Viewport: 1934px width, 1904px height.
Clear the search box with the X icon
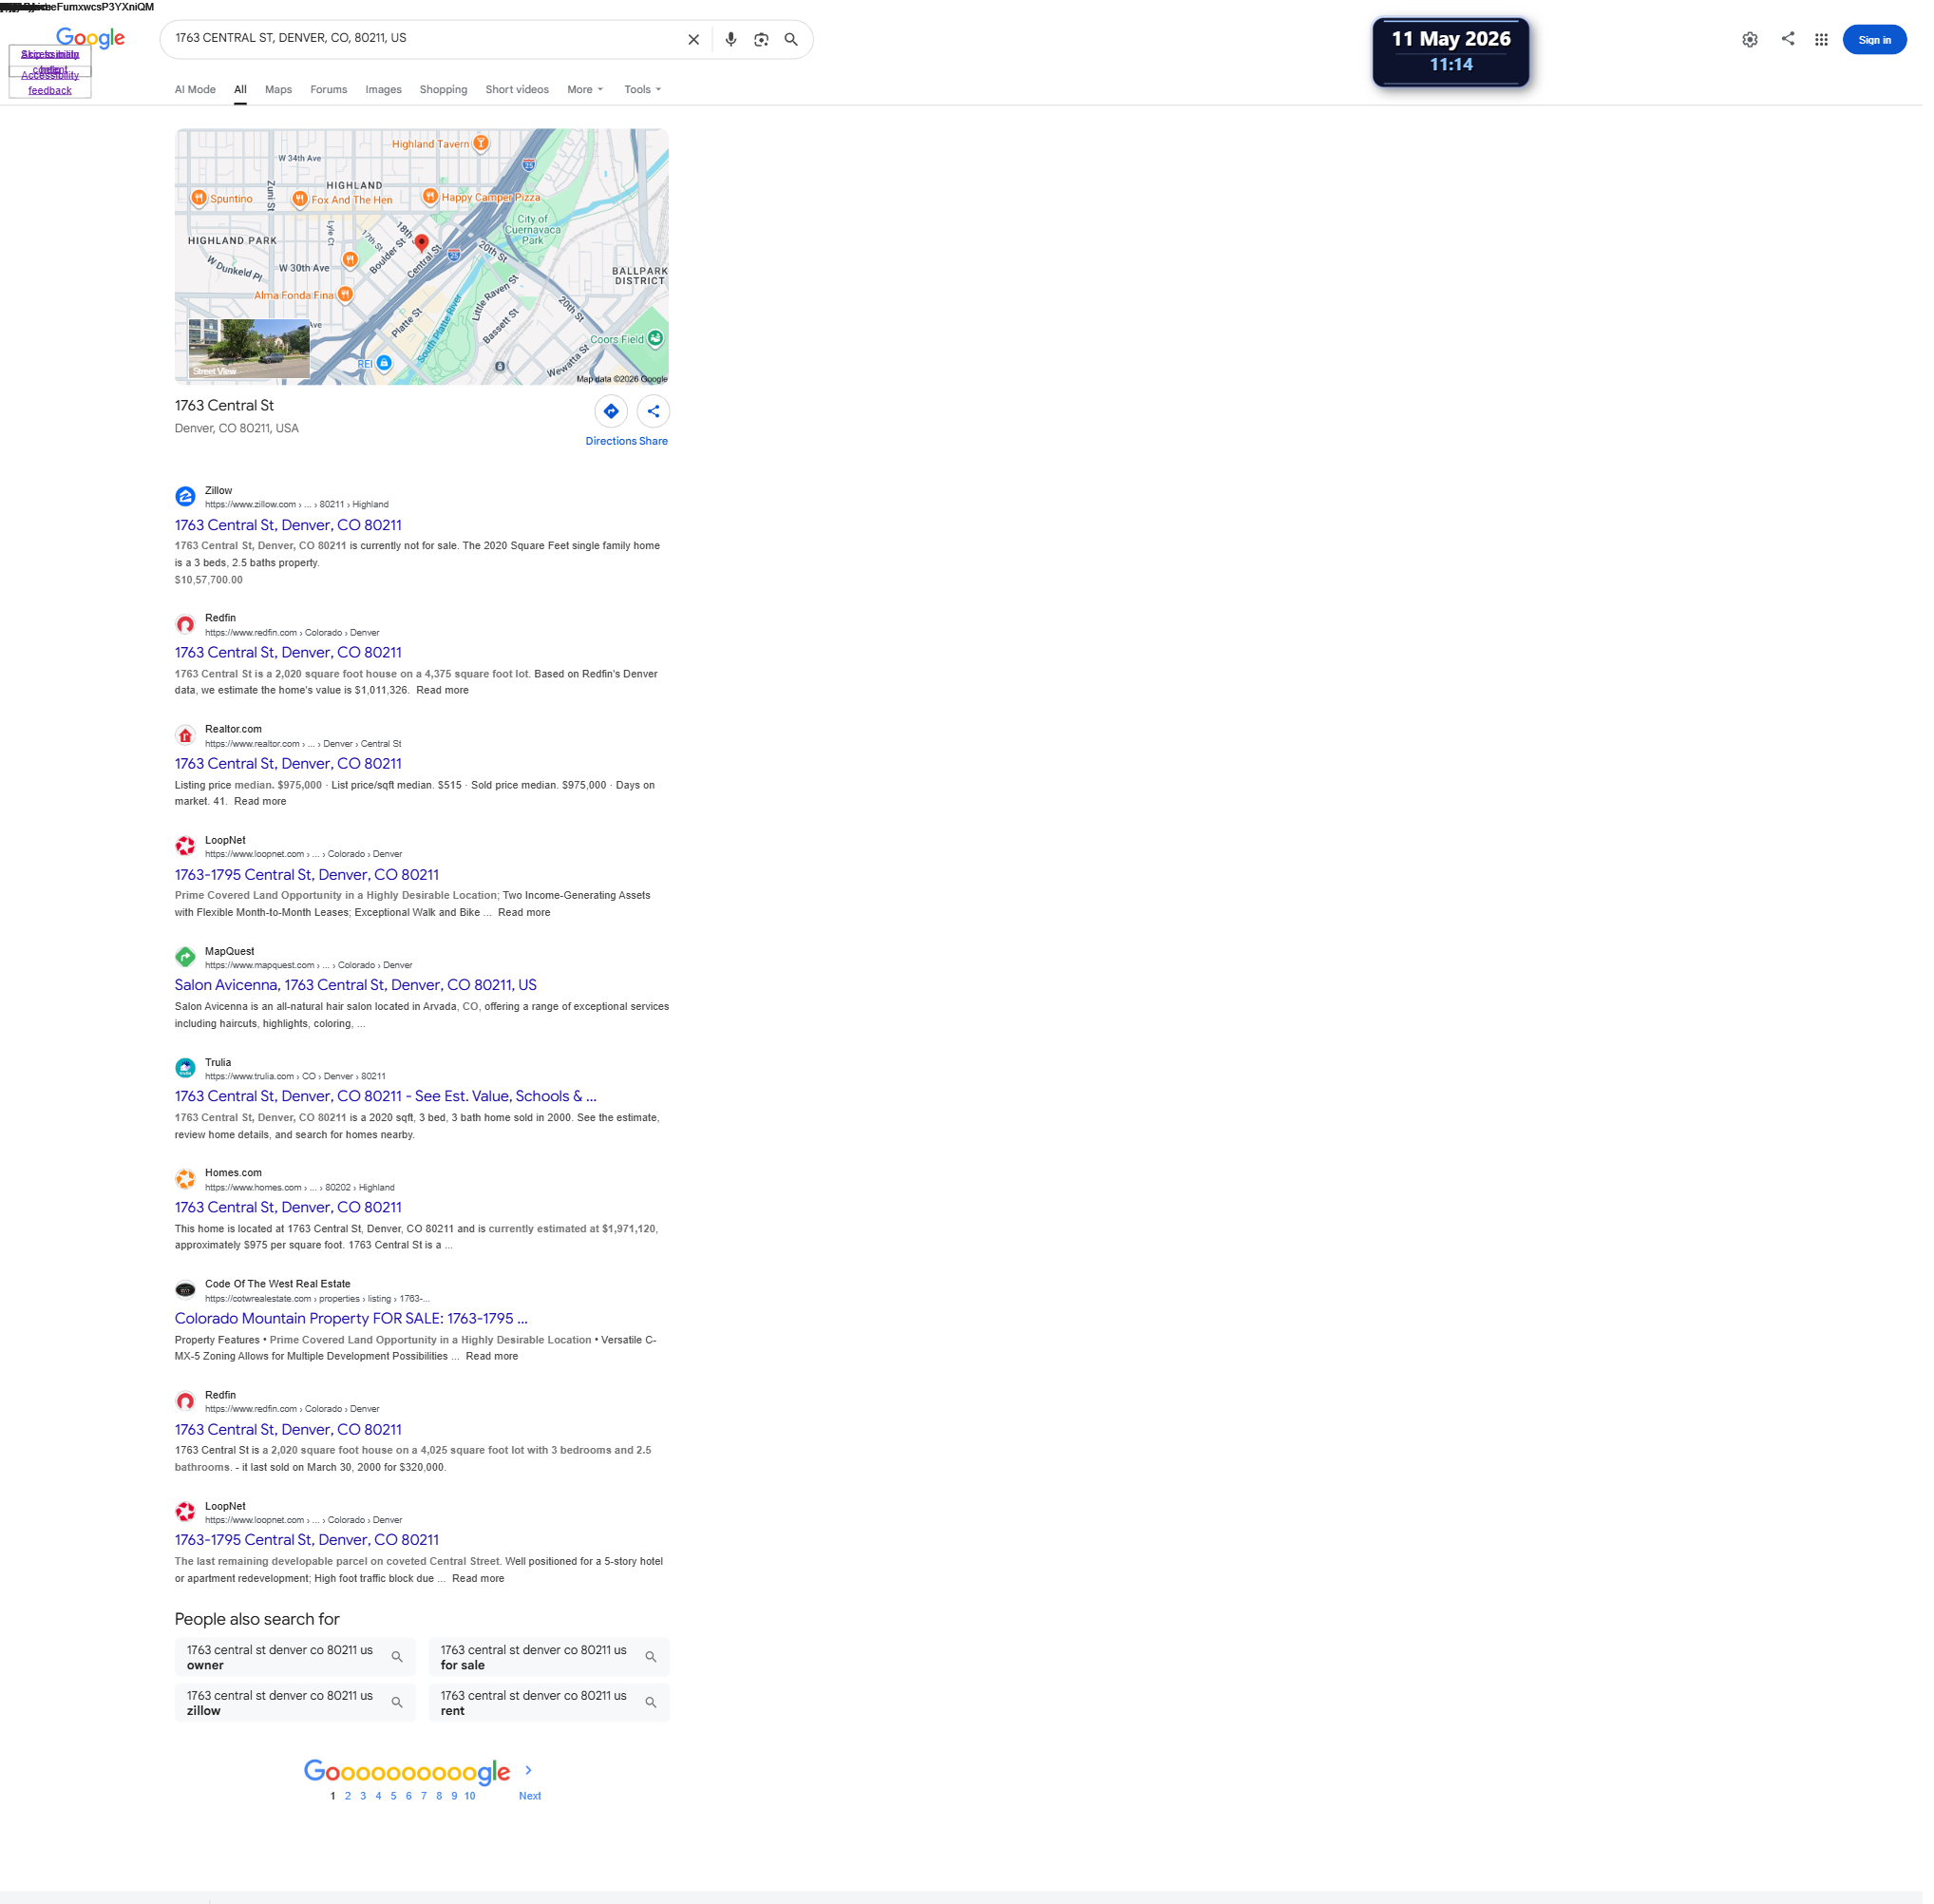pyautogui.click(x=693, y=40)
